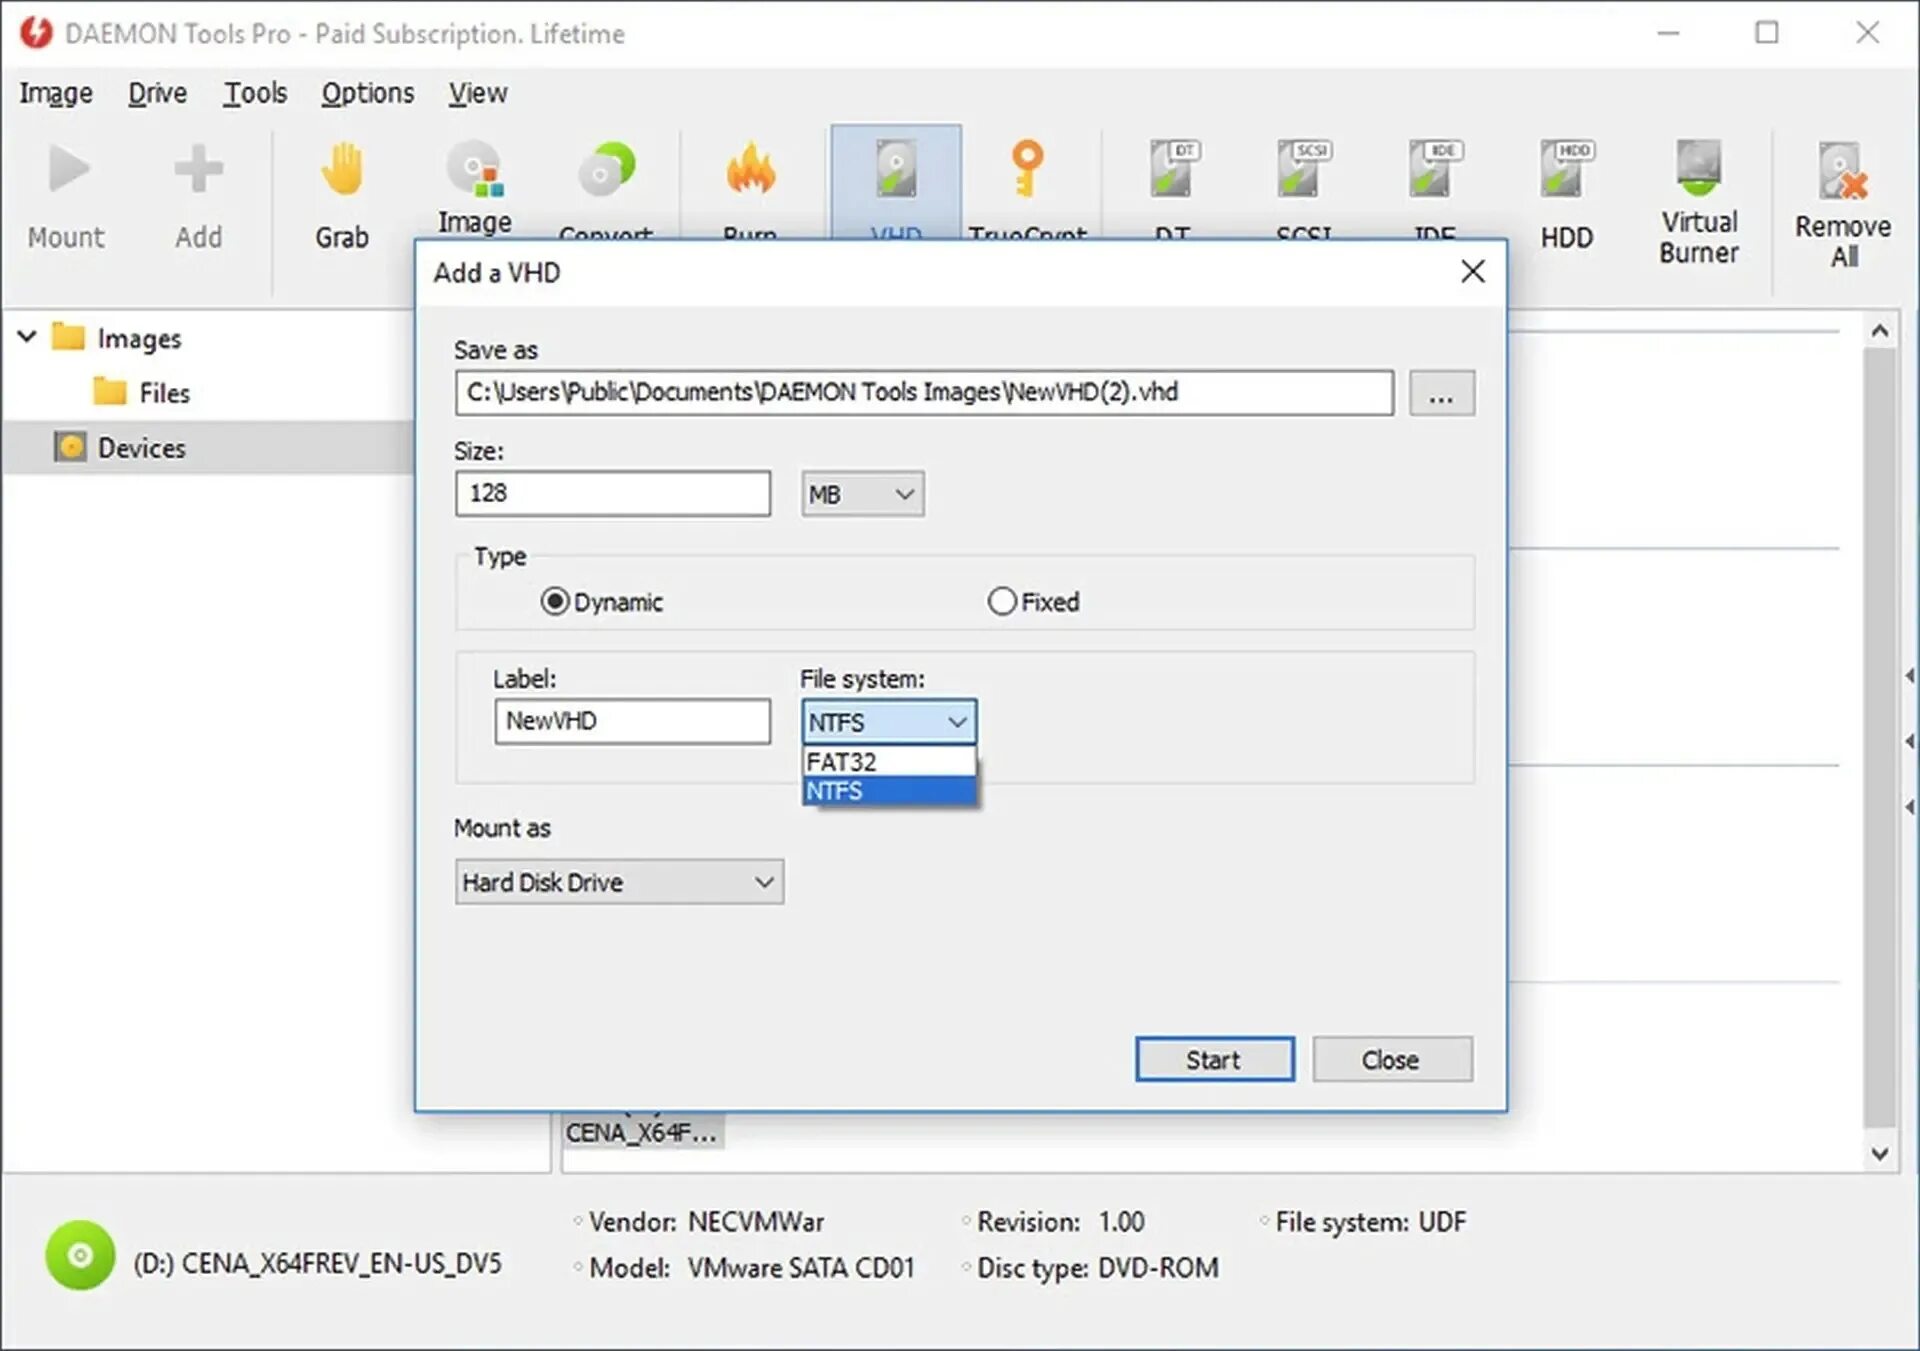Add an IDE virtual drive

click(1435, 168)
